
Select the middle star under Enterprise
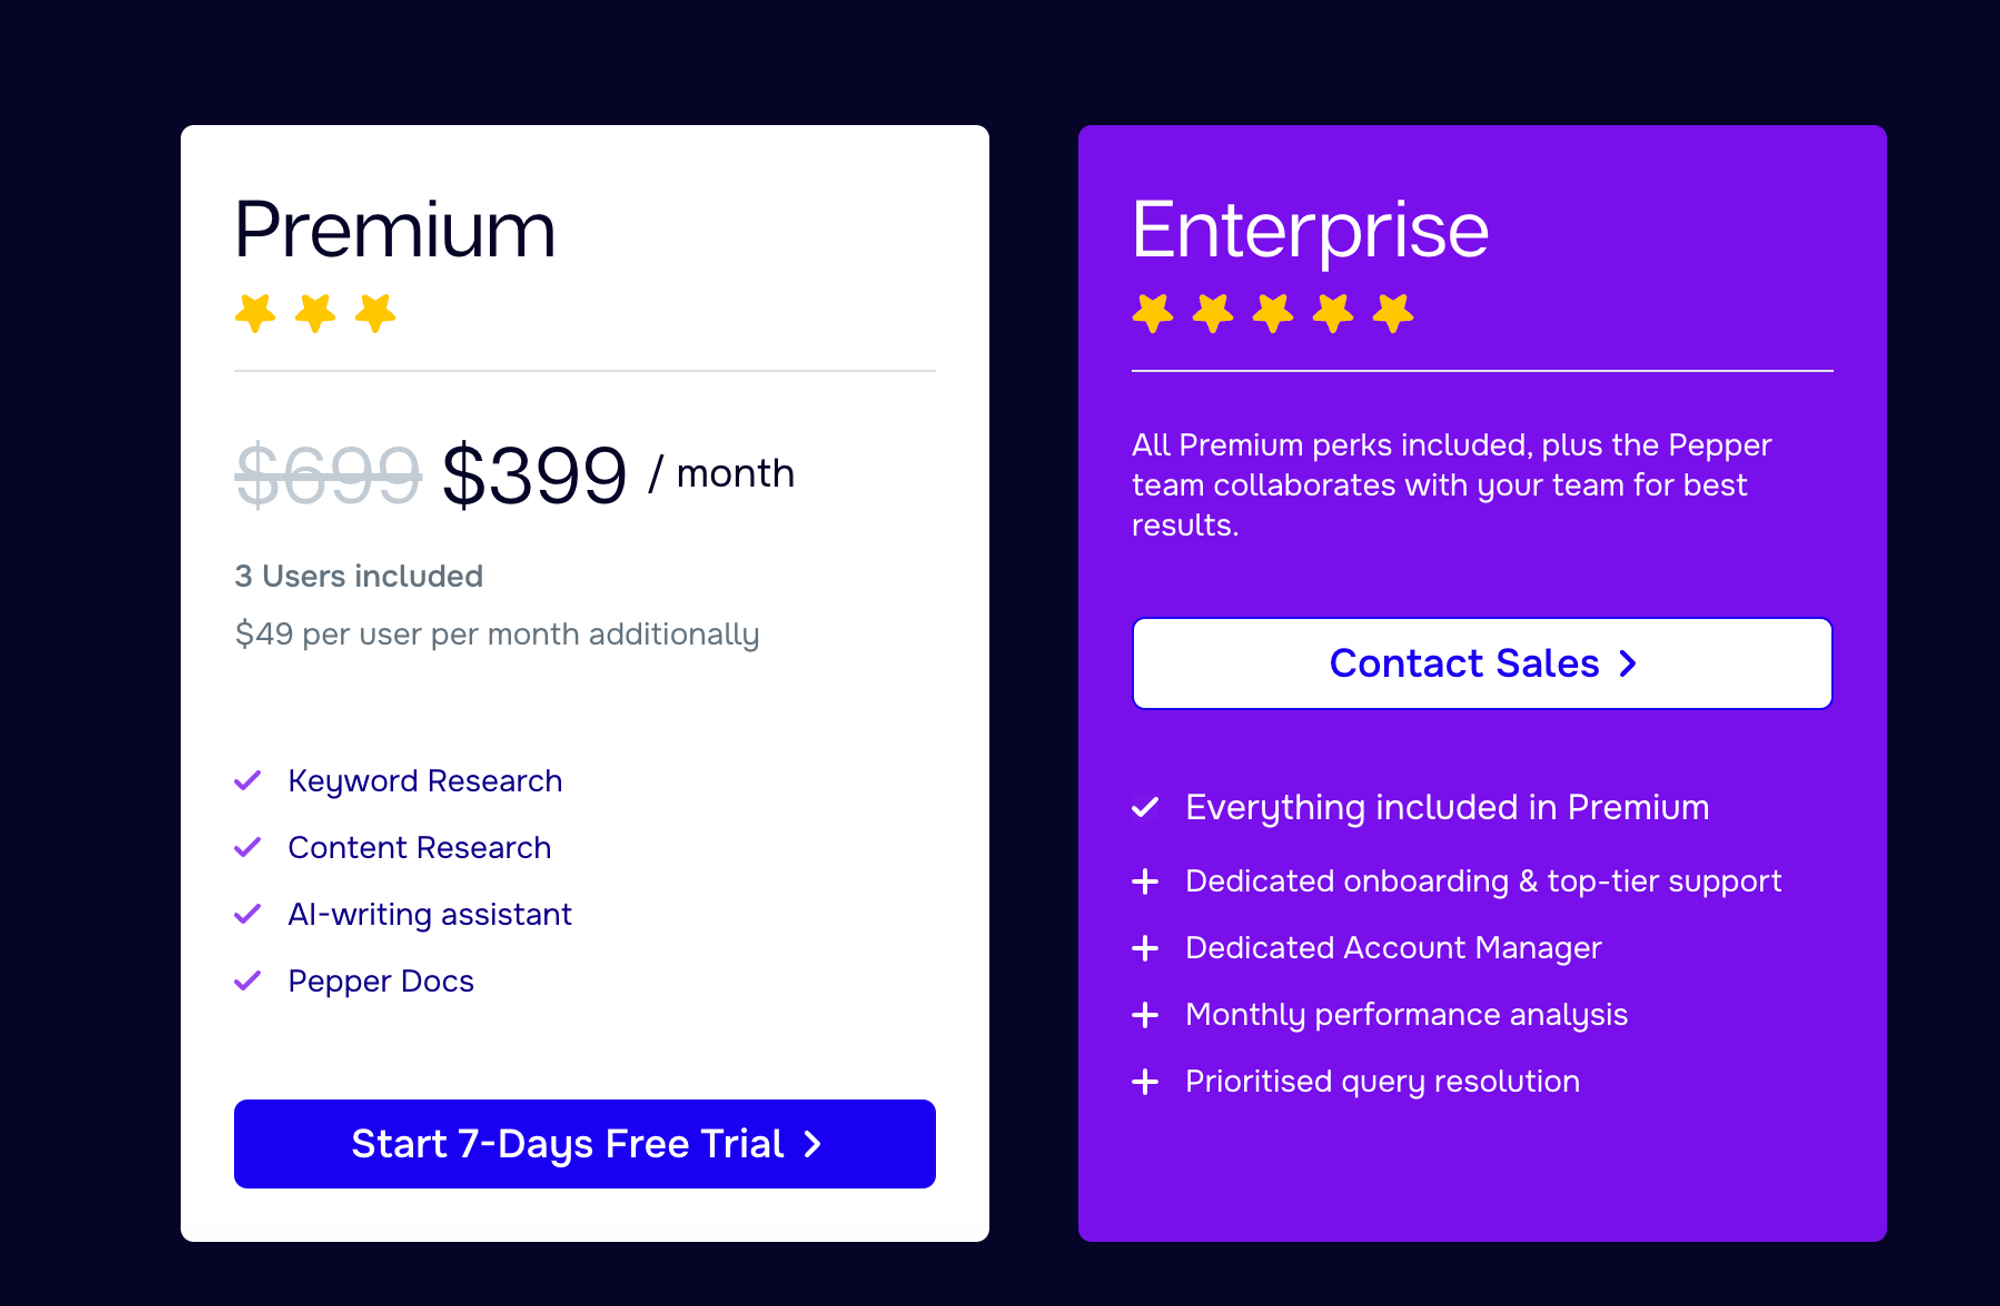tap(1272, 313)
